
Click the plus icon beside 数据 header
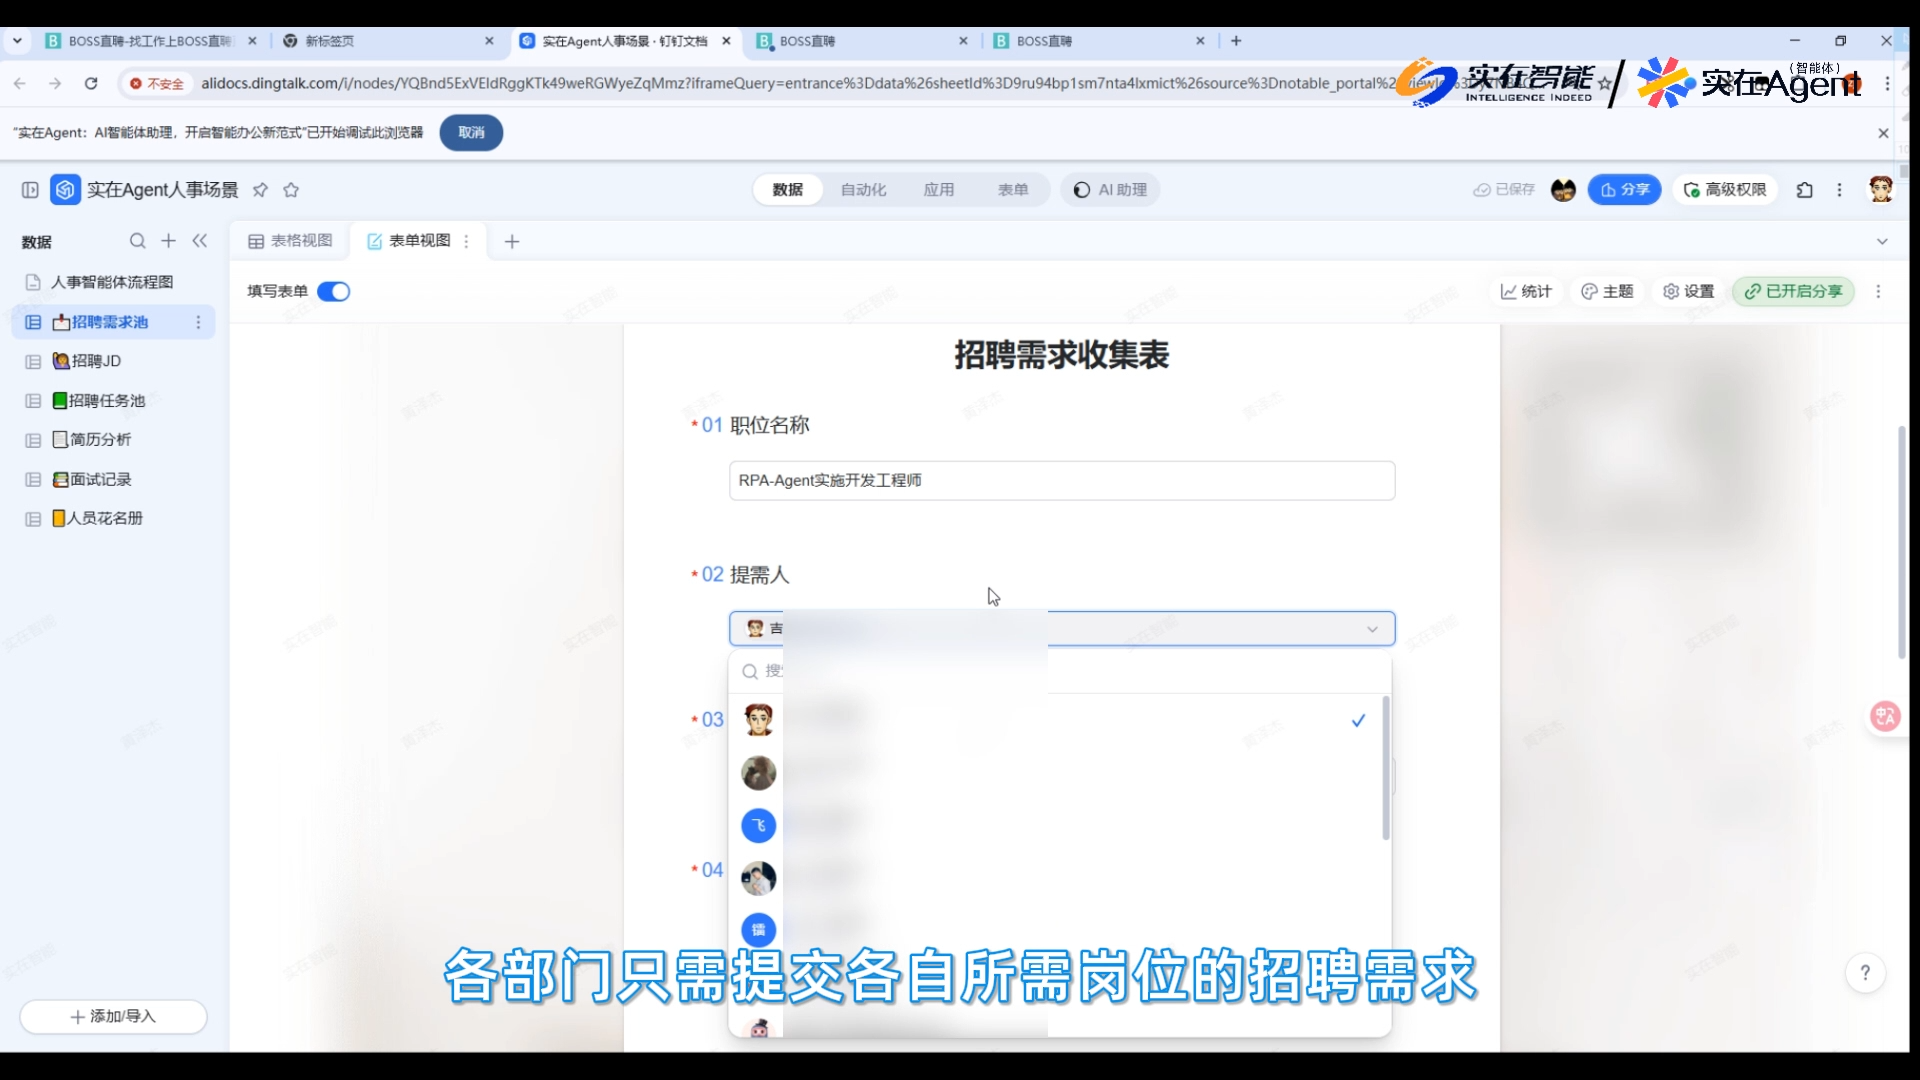168,241
